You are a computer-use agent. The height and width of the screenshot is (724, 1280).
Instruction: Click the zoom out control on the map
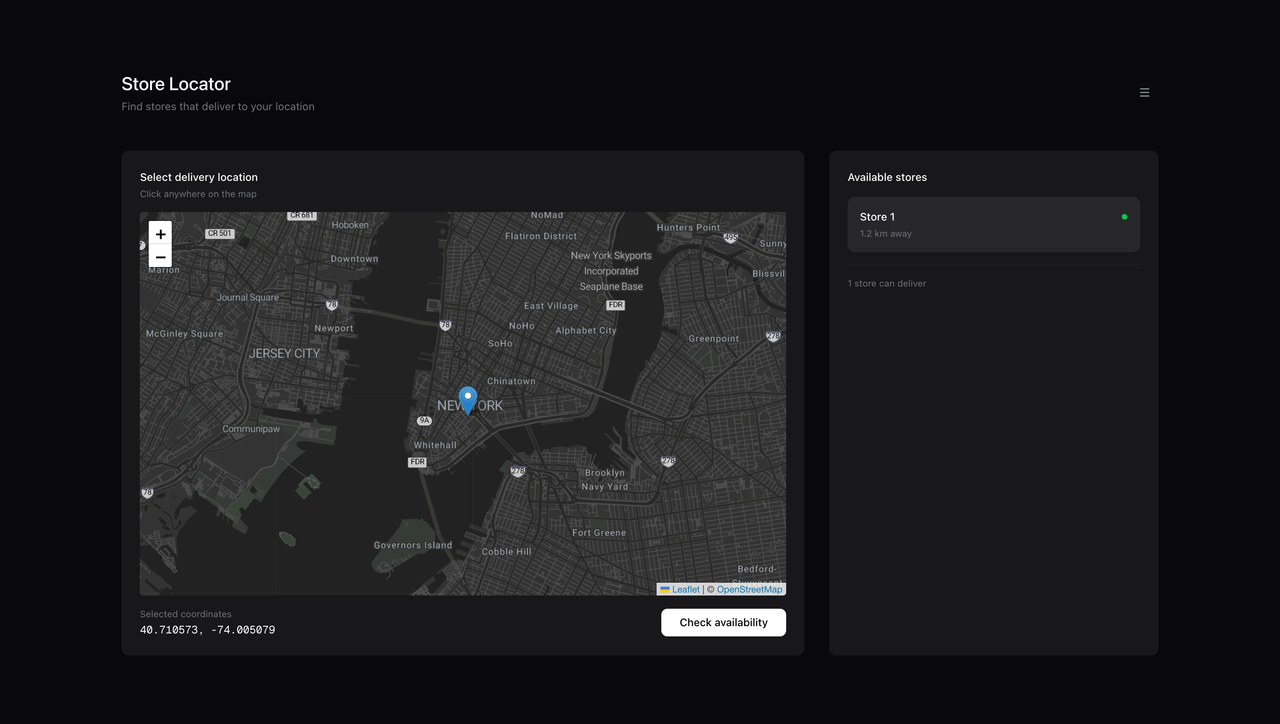[x=160, y=257]
